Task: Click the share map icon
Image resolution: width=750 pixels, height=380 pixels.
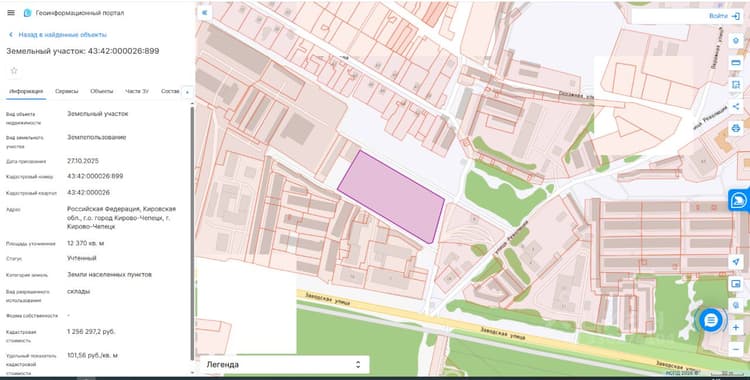Action: coord(736,106)
